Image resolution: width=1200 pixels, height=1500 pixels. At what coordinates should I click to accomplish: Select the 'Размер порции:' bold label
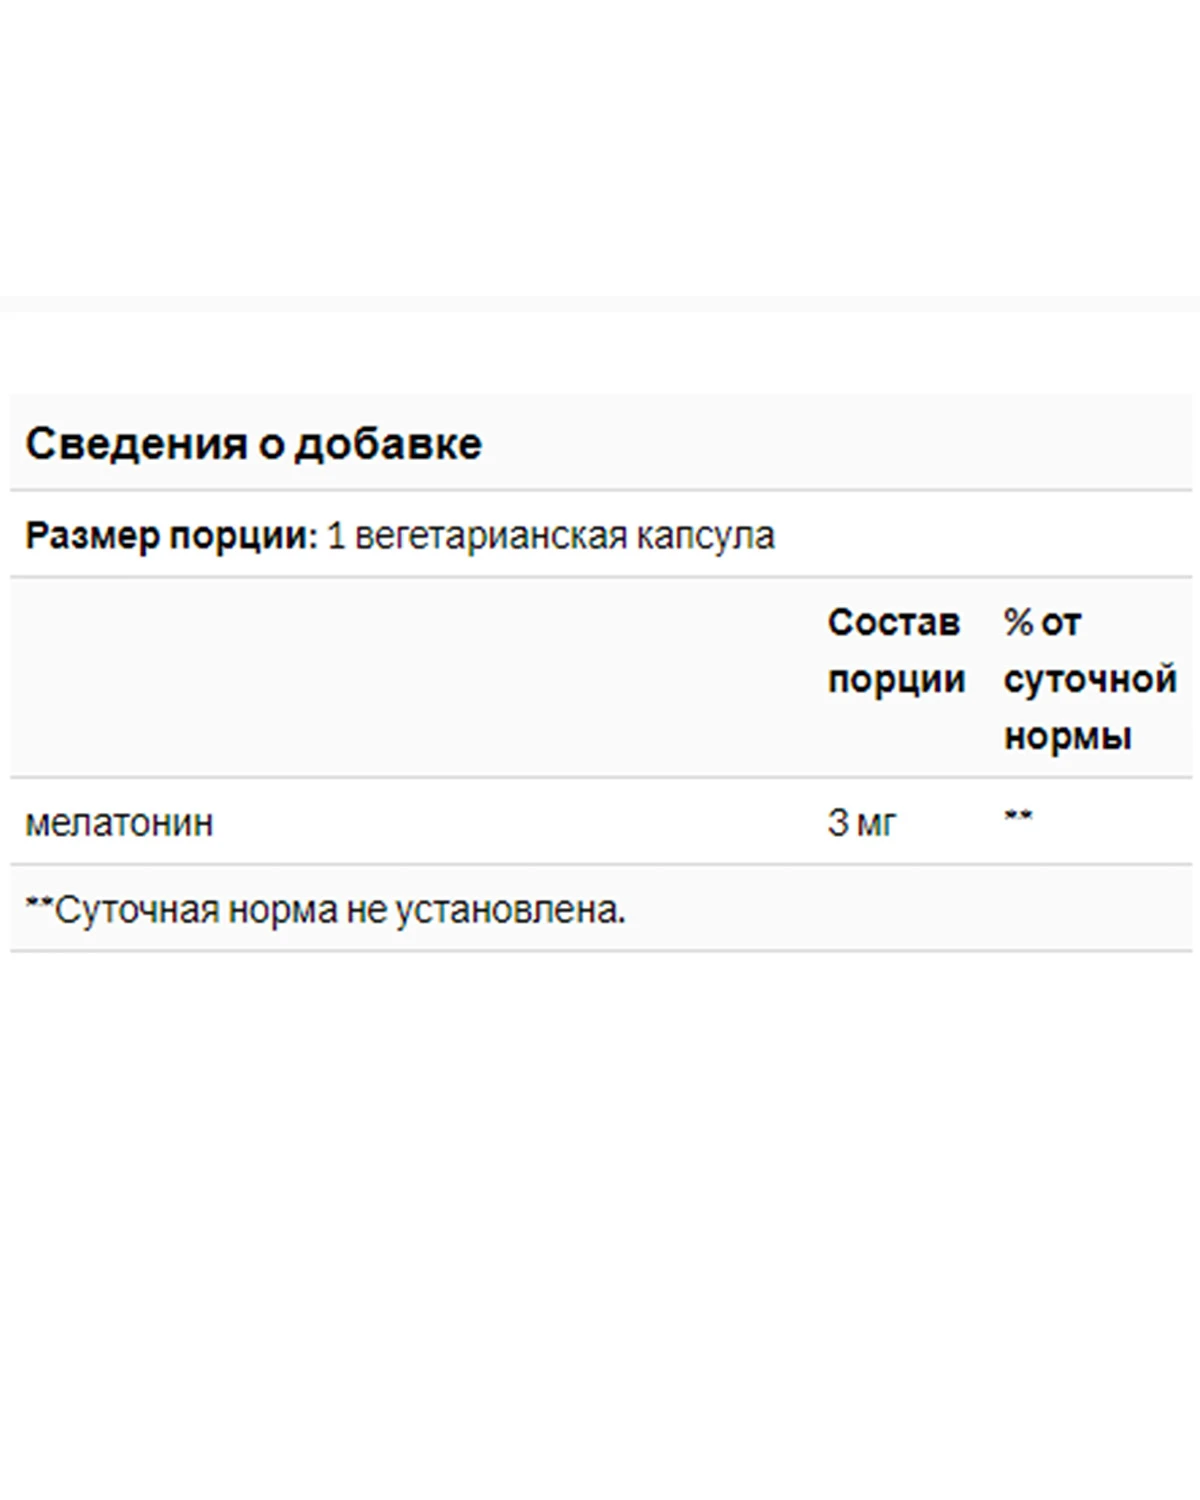point(171,536)
